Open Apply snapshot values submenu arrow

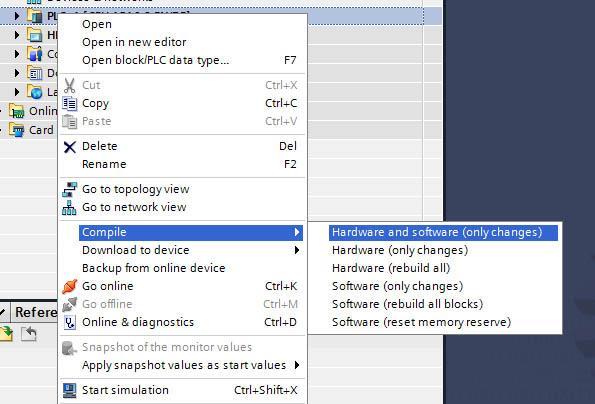[297, 365]
